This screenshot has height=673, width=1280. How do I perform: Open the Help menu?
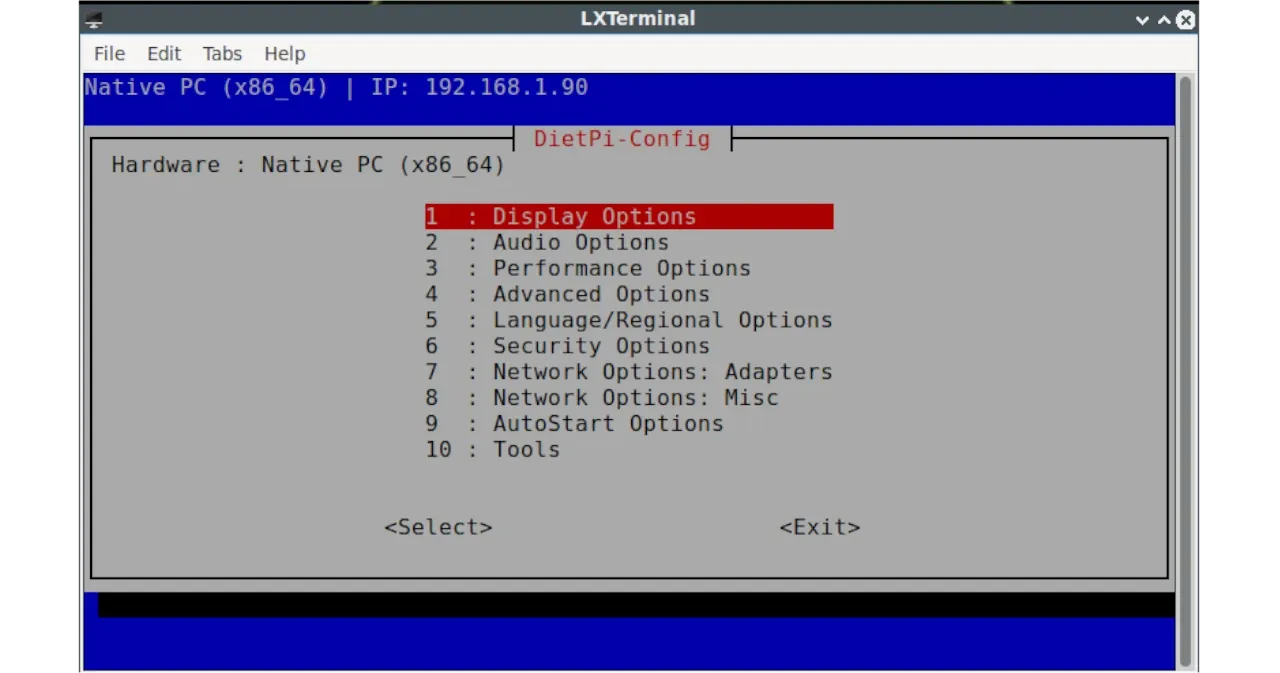pos(284,54)
